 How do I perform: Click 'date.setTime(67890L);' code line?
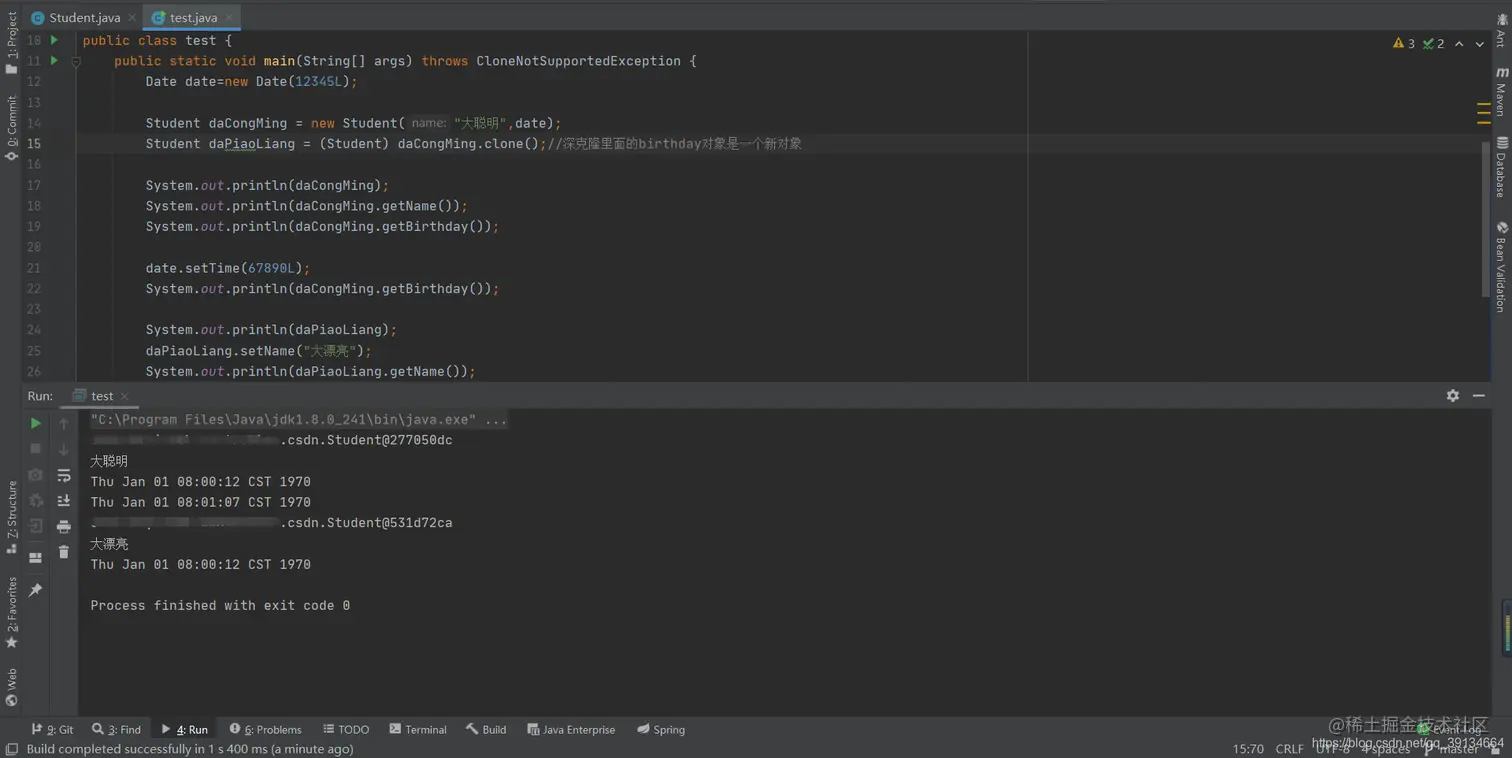(x=228, y=268)
